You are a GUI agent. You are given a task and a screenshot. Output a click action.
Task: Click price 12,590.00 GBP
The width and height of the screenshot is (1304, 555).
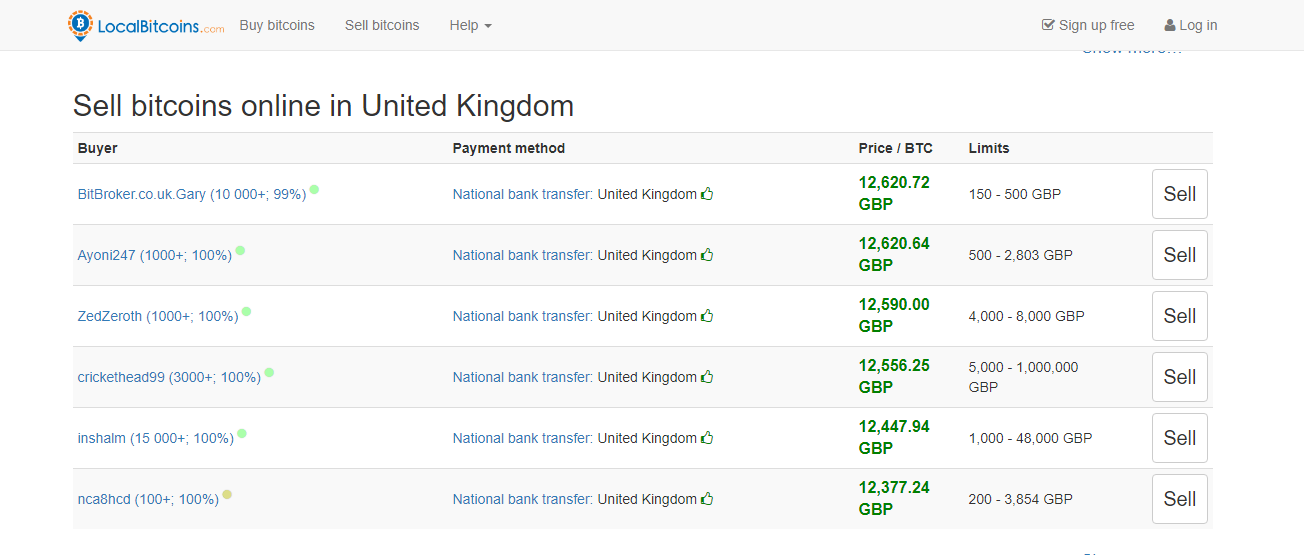coord(894,315)
